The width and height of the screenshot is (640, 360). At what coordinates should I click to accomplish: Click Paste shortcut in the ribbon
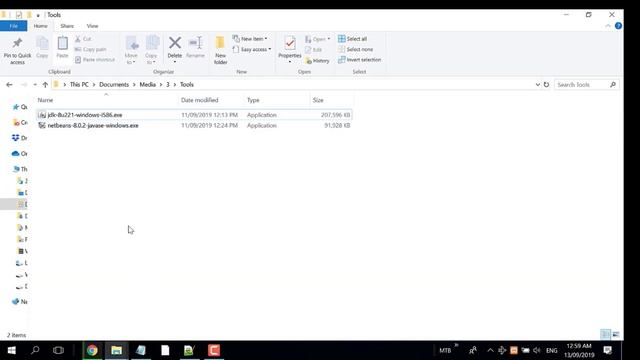(x=95, y=60)
